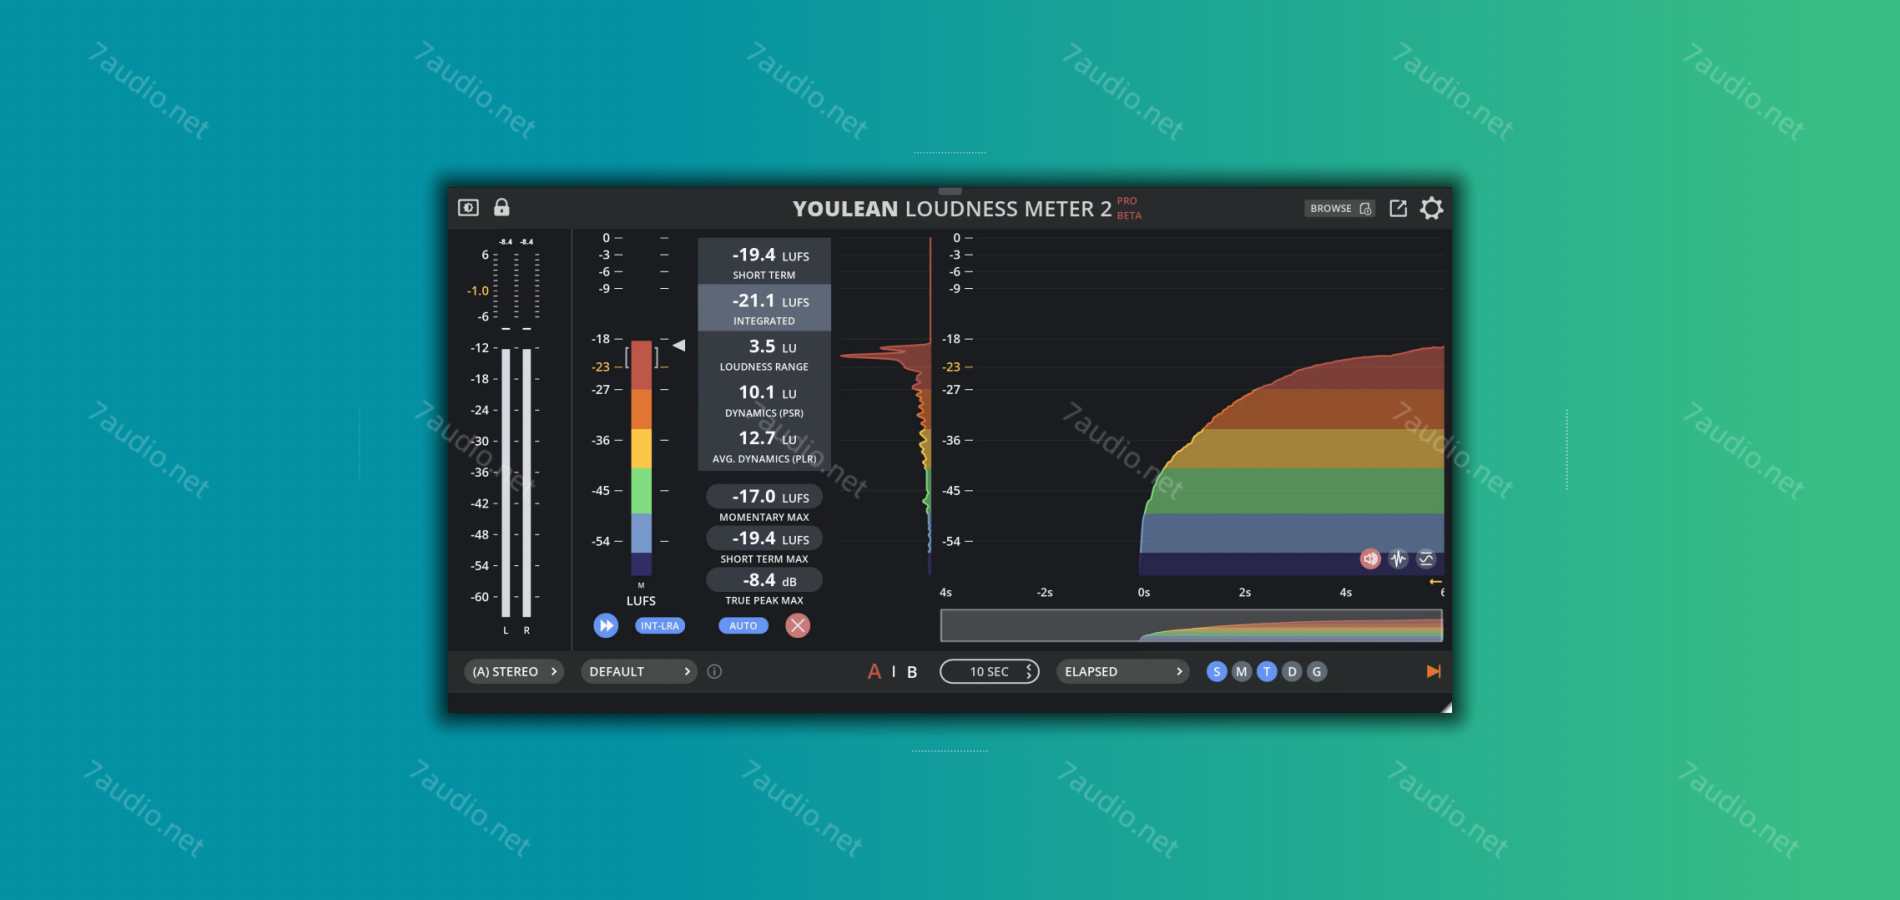This screenshot has height=900, width=1900.
Task: Open the ELAPSED time mode dropdown
Action: coord(1122,672)
